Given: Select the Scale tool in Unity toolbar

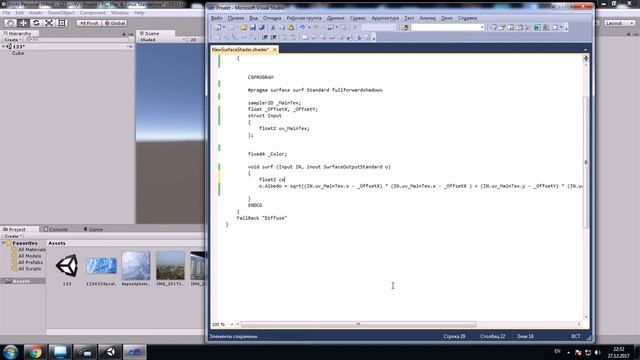Looking at the screenshot, I should point(49,23).
